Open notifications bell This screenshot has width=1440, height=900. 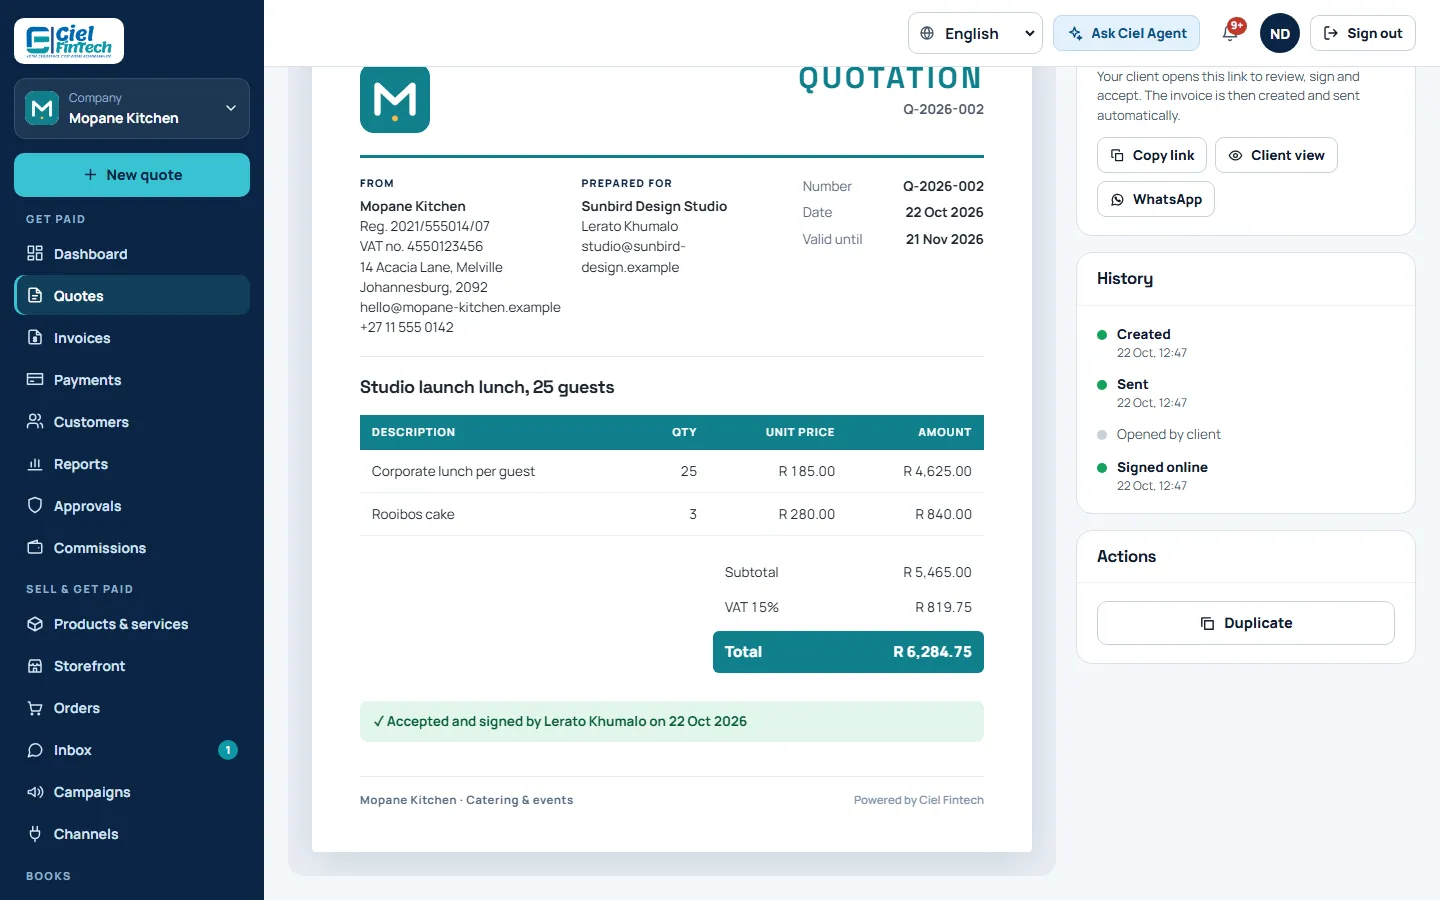(1230, 33)
